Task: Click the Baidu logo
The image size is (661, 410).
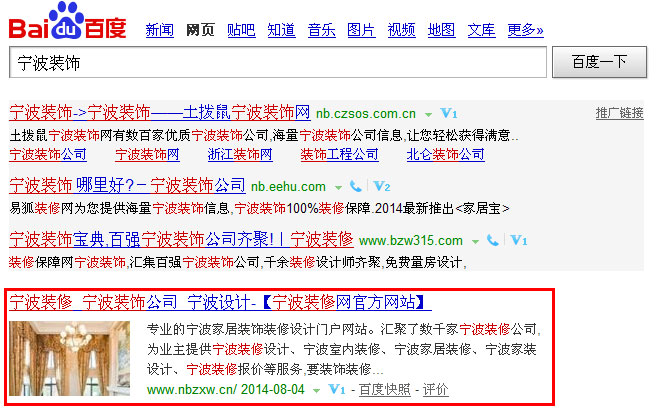Action: (x=67, y=21)
